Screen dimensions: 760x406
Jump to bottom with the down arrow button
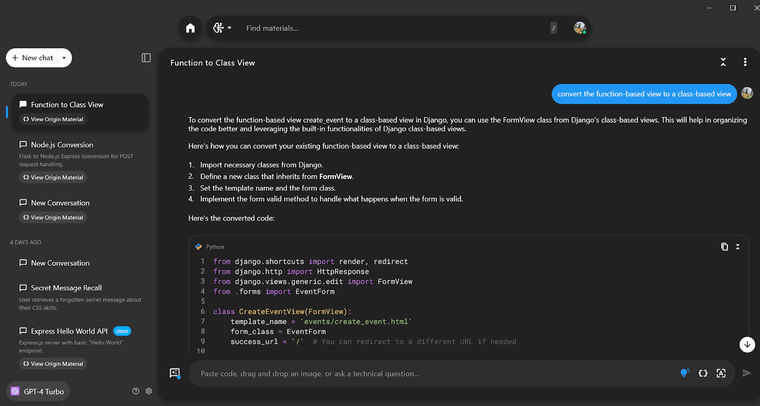click(747, 344)
